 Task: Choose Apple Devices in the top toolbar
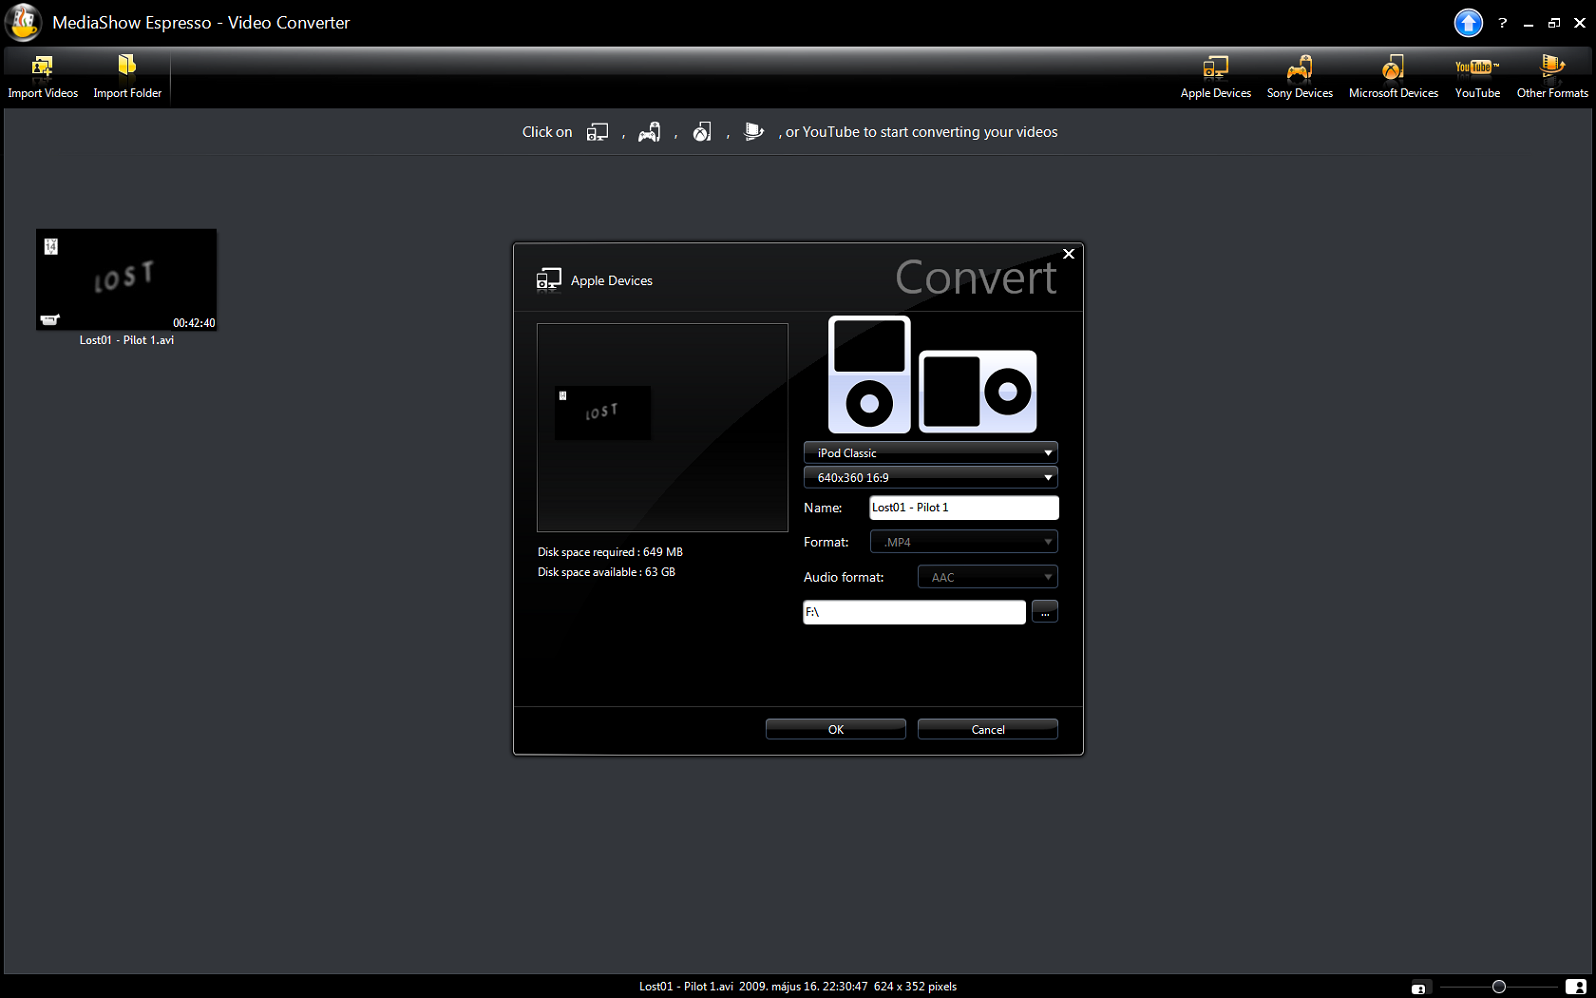(1215, 77)
